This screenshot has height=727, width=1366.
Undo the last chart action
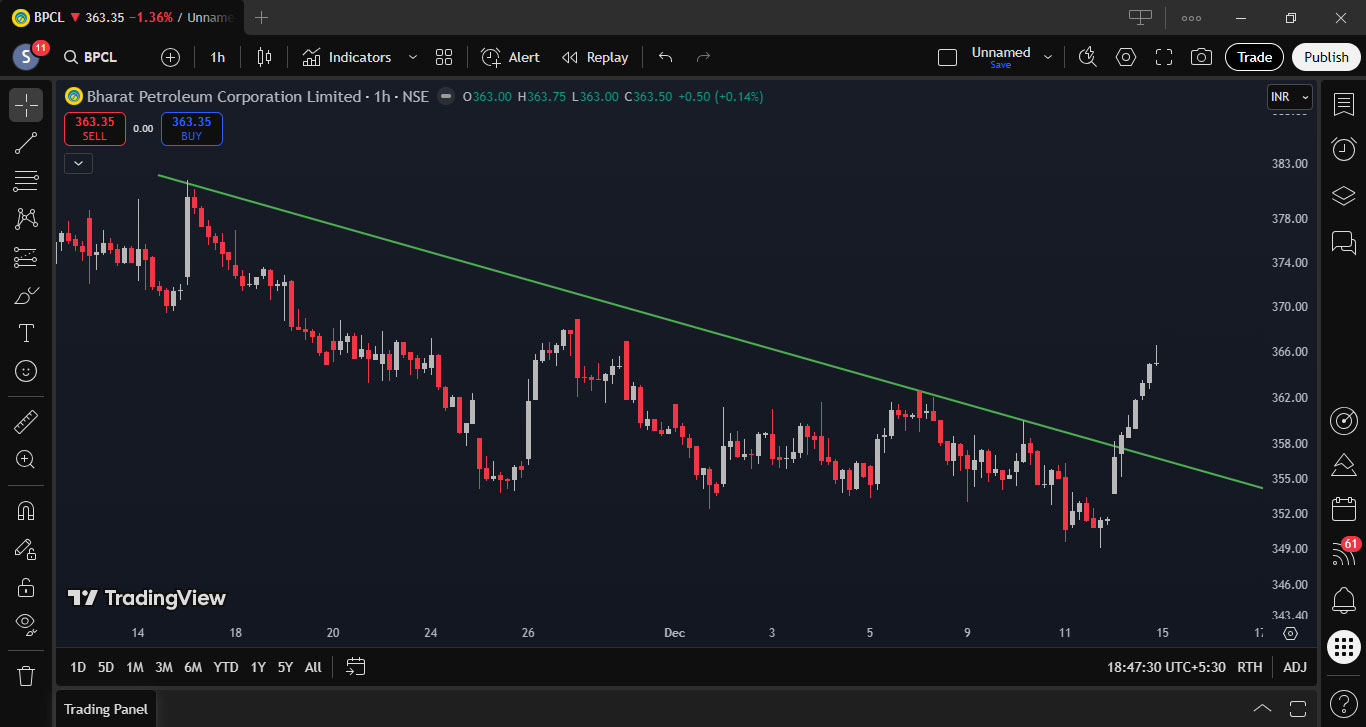click(666, 57)
